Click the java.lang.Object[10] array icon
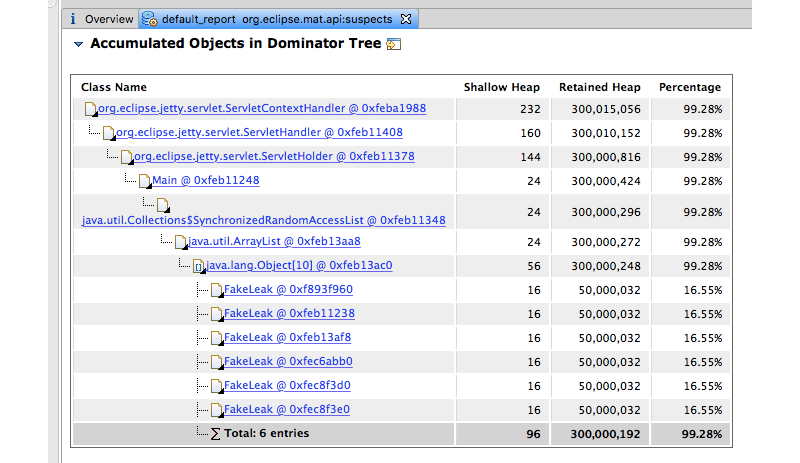800x463 pixels. (x=199, y=266)
